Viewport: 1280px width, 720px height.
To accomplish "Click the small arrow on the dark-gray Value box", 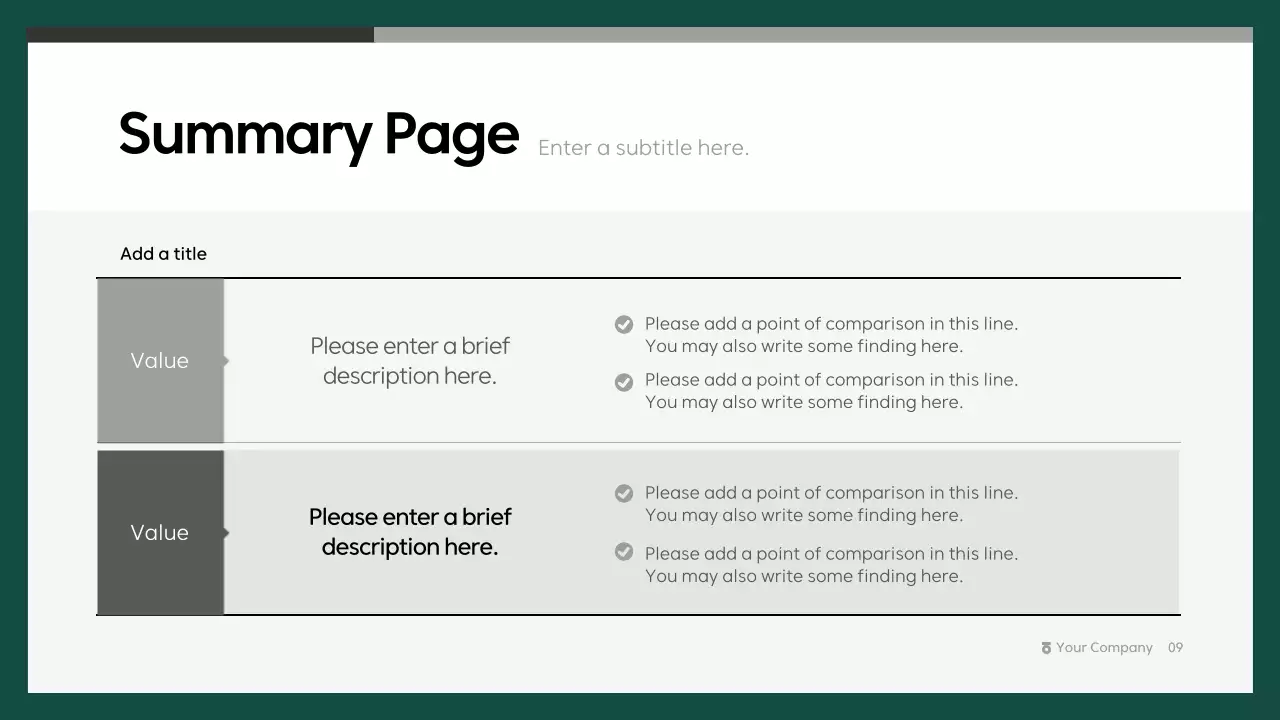I will click(226, 533).
